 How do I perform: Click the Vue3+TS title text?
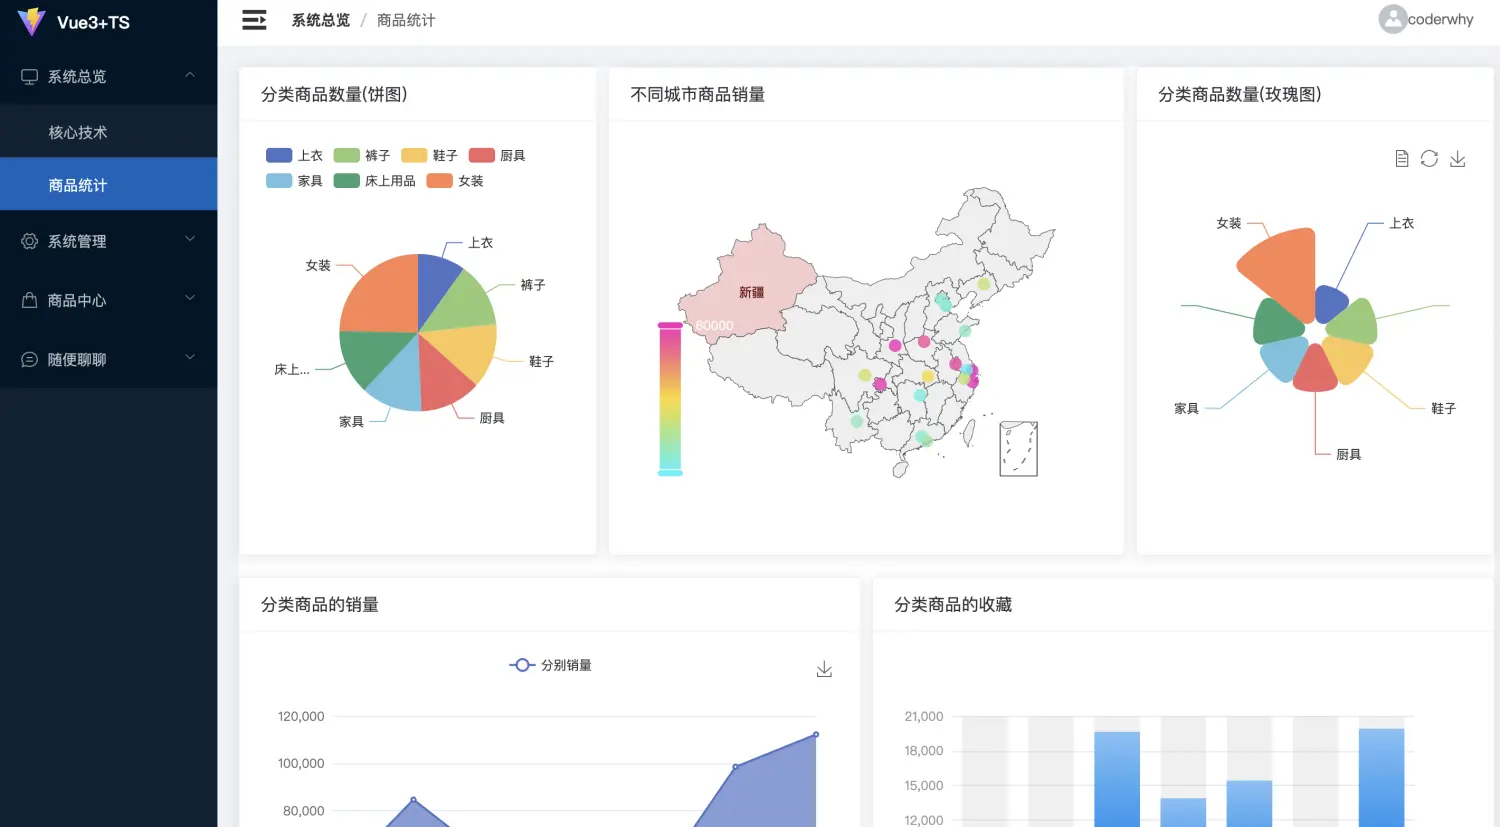tap(93, 22)
